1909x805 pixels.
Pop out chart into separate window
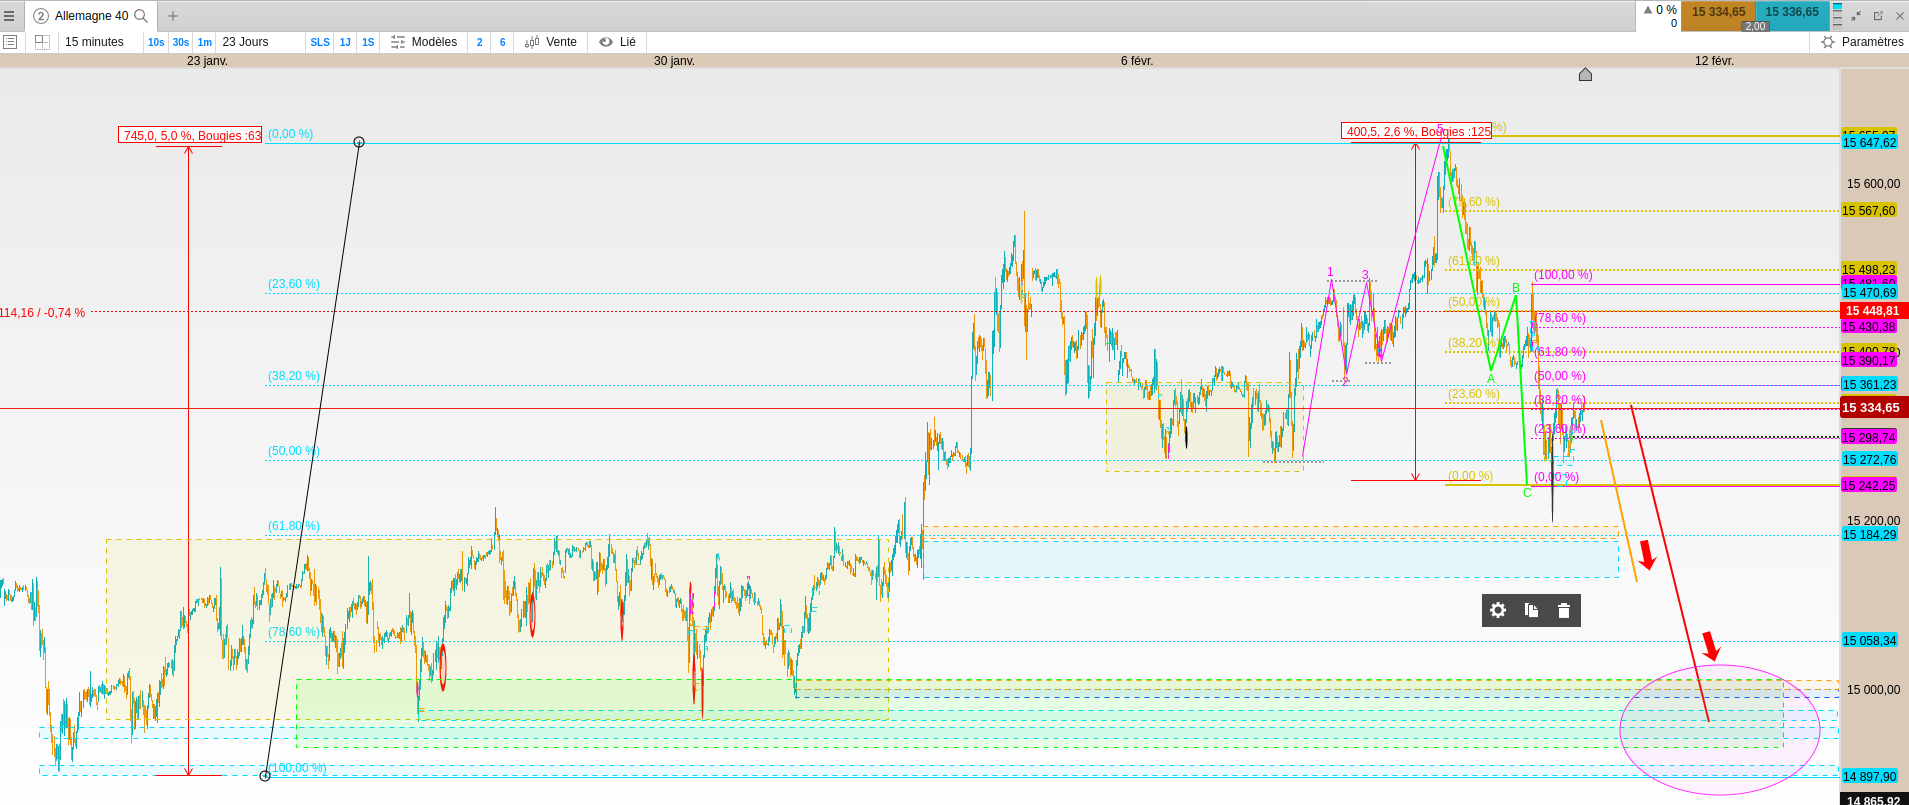[x=1878, y=16]
